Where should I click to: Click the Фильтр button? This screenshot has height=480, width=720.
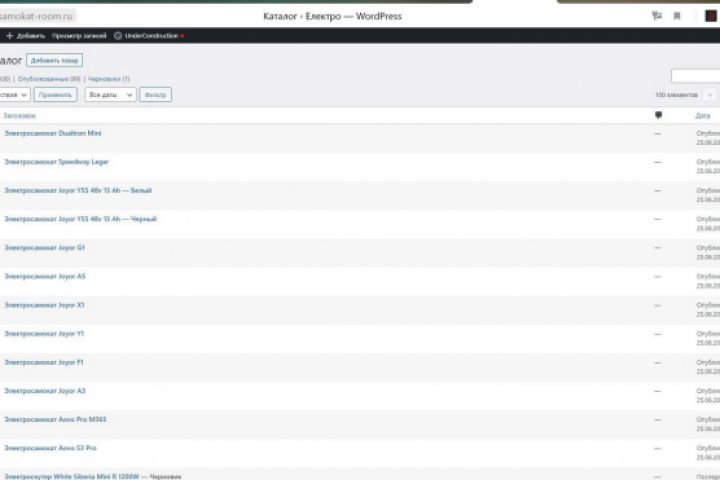coord(155,95)
